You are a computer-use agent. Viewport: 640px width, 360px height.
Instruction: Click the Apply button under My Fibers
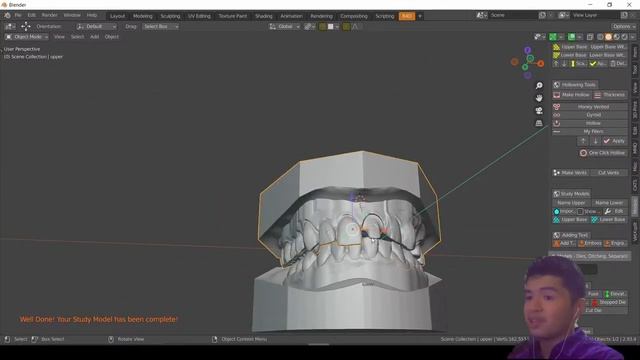pyautogui.click(x=614, y=141)
